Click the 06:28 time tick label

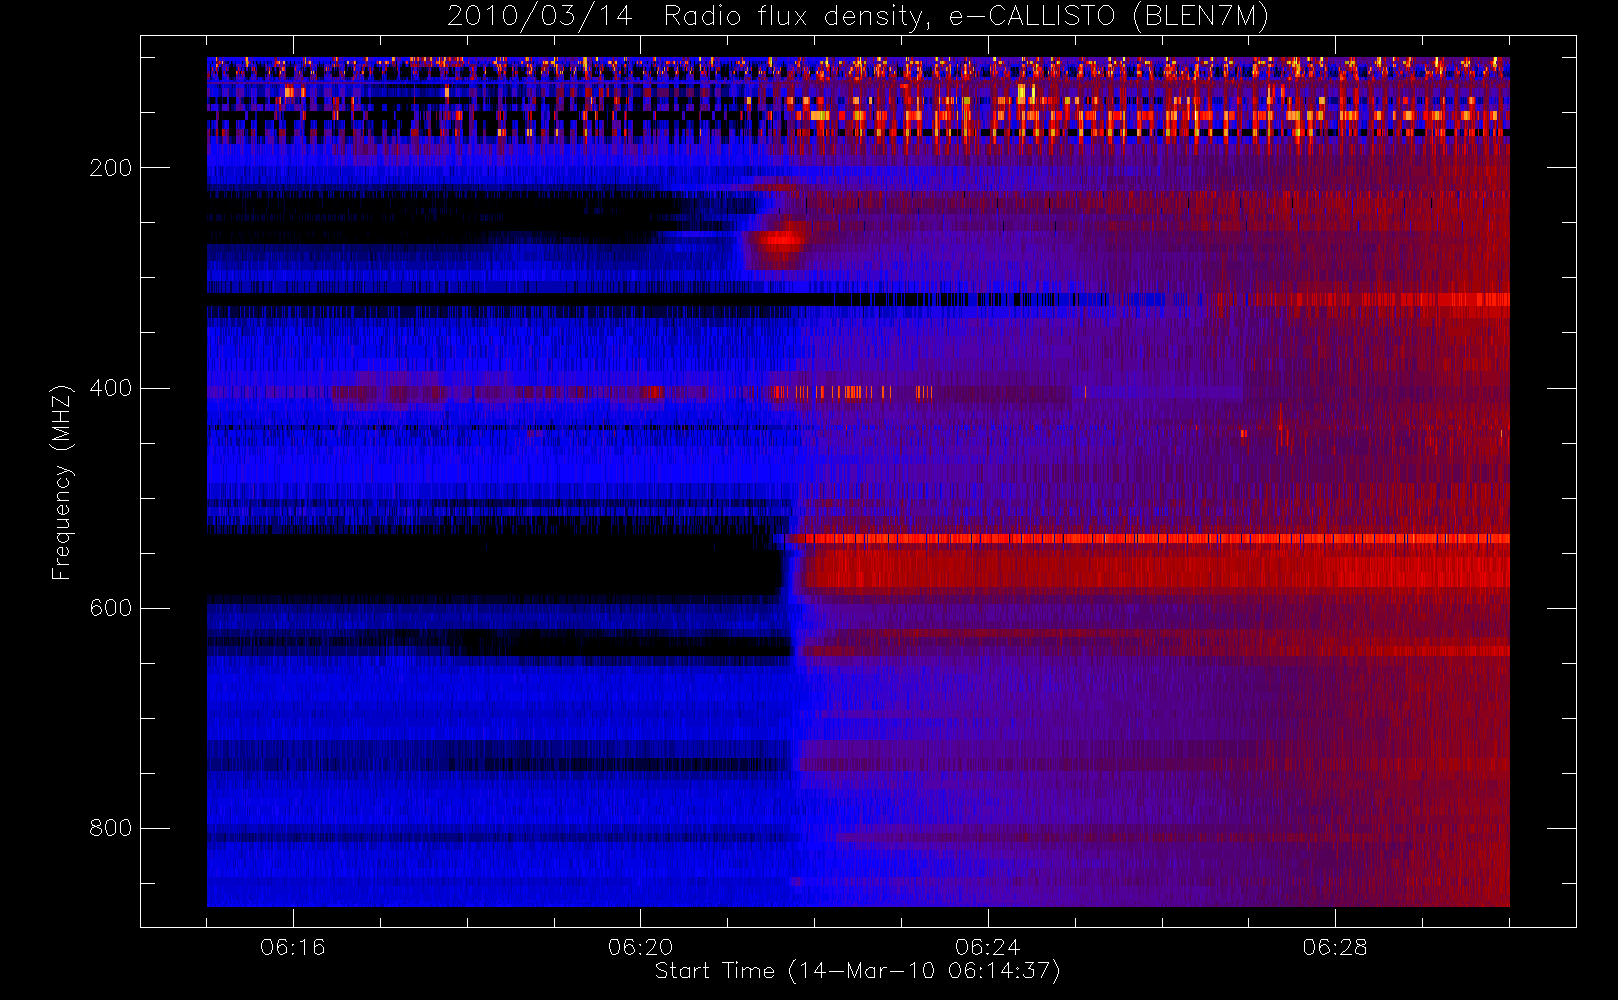(x=1334, y=947)
